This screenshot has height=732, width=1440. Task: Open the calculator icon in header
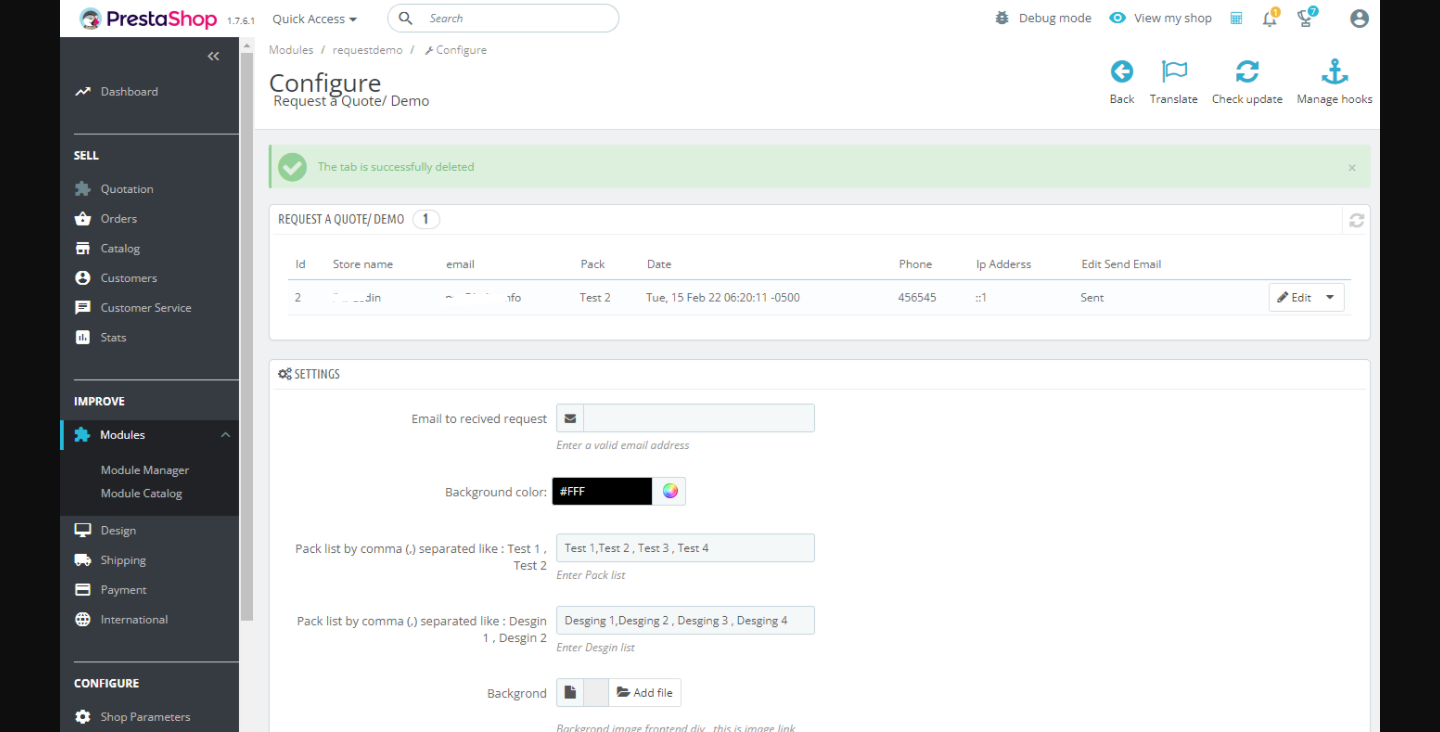tap(1237, 18)
